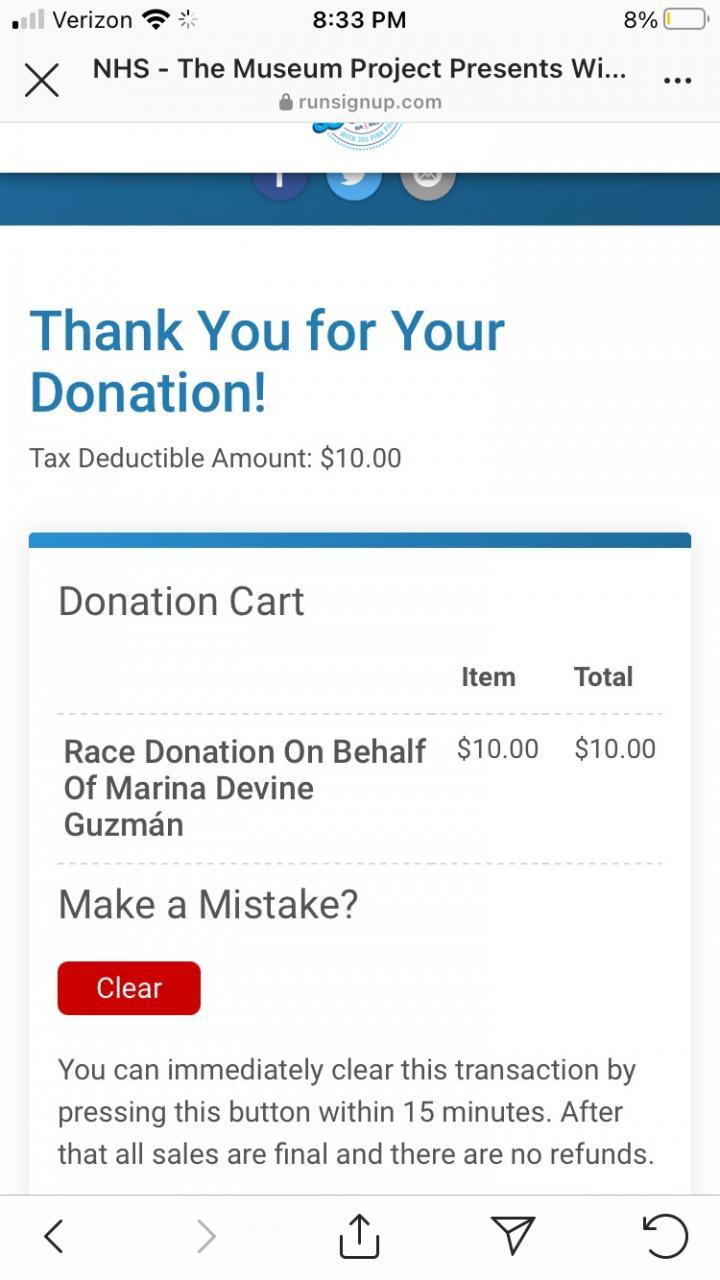The width and height of the screenshot is (720, 1280).
Task: Open the share sheet icon
Action: click(x=359, y=1237)
